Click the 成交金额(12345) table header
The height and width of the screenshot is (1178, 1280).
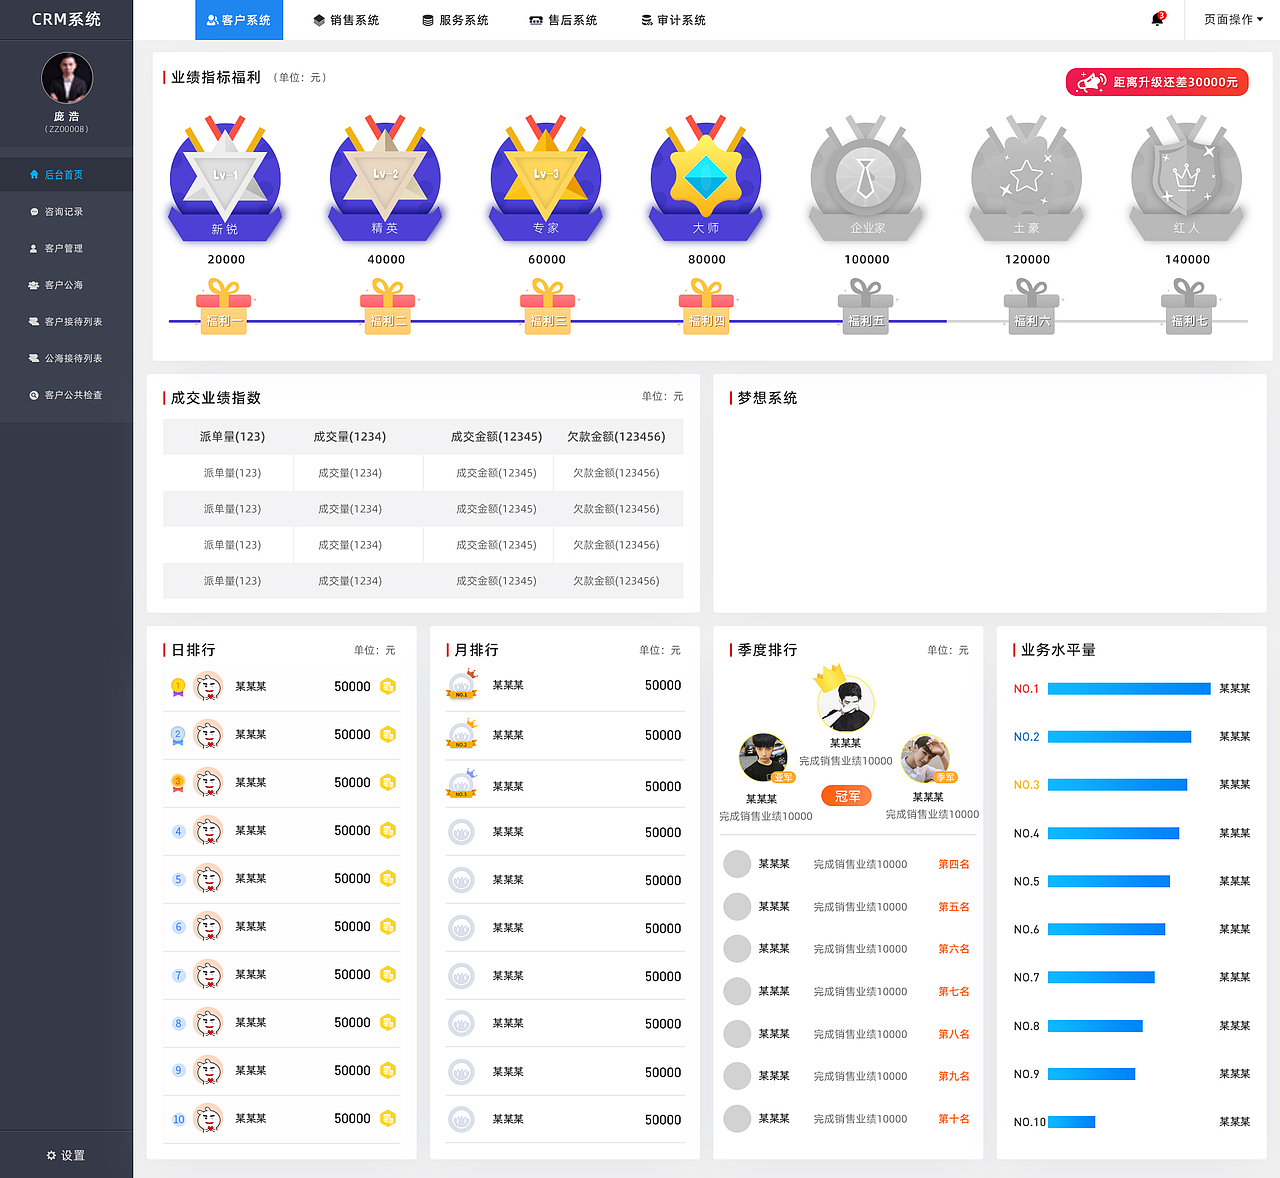click(496, 437)
